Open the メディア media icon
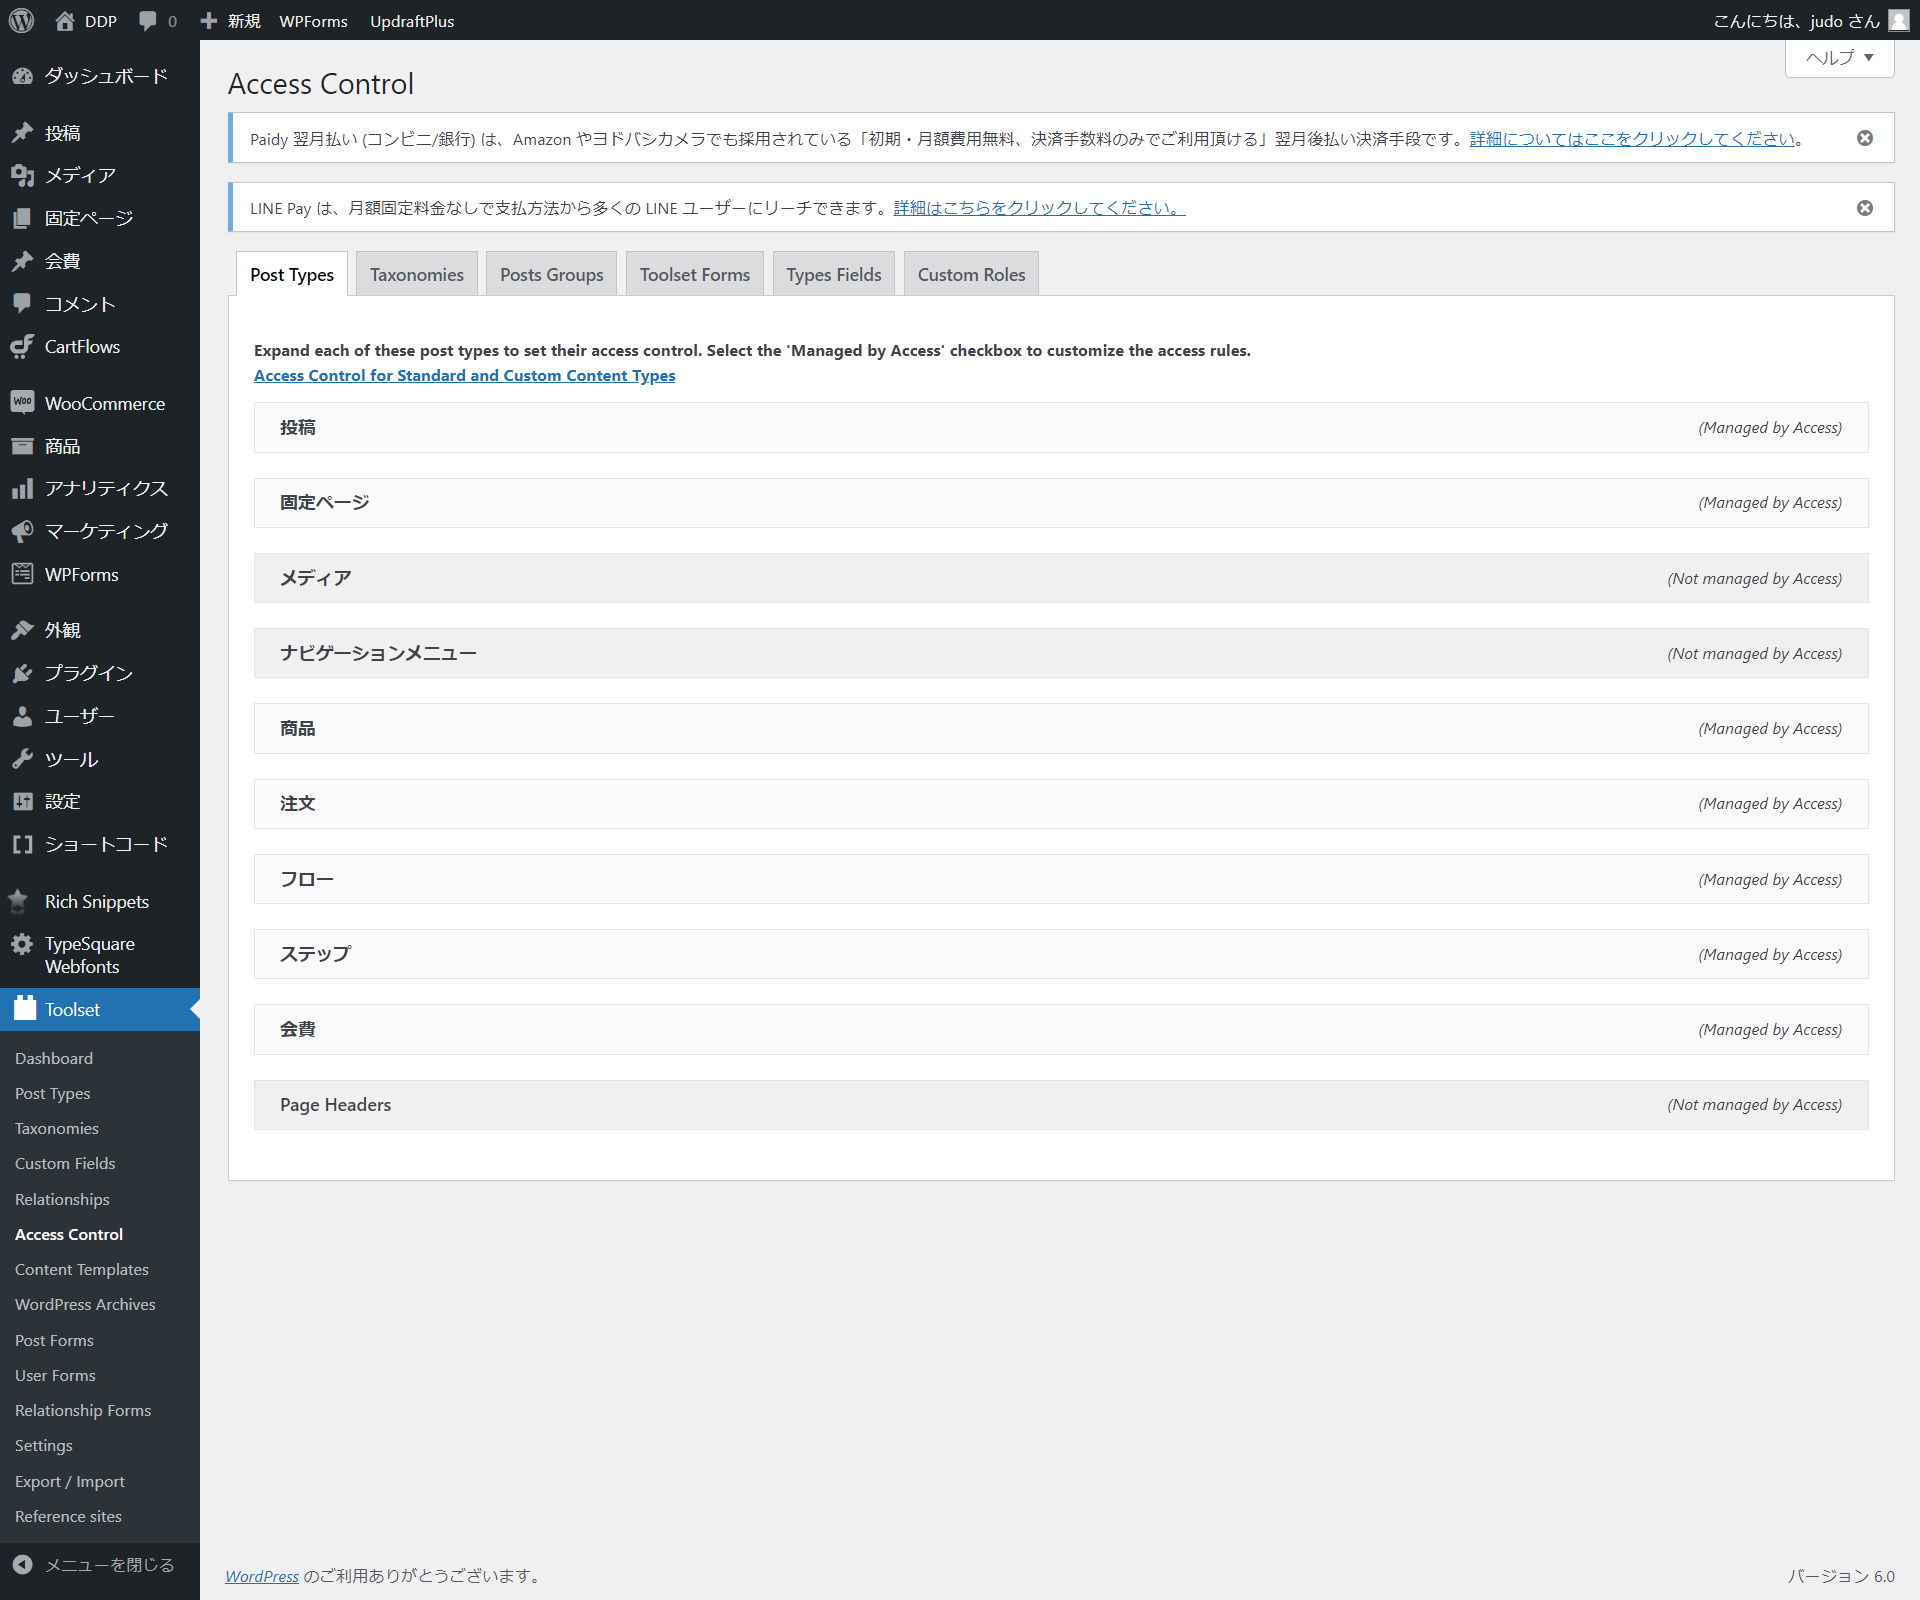1920x1600 pixels. [22, 176]
